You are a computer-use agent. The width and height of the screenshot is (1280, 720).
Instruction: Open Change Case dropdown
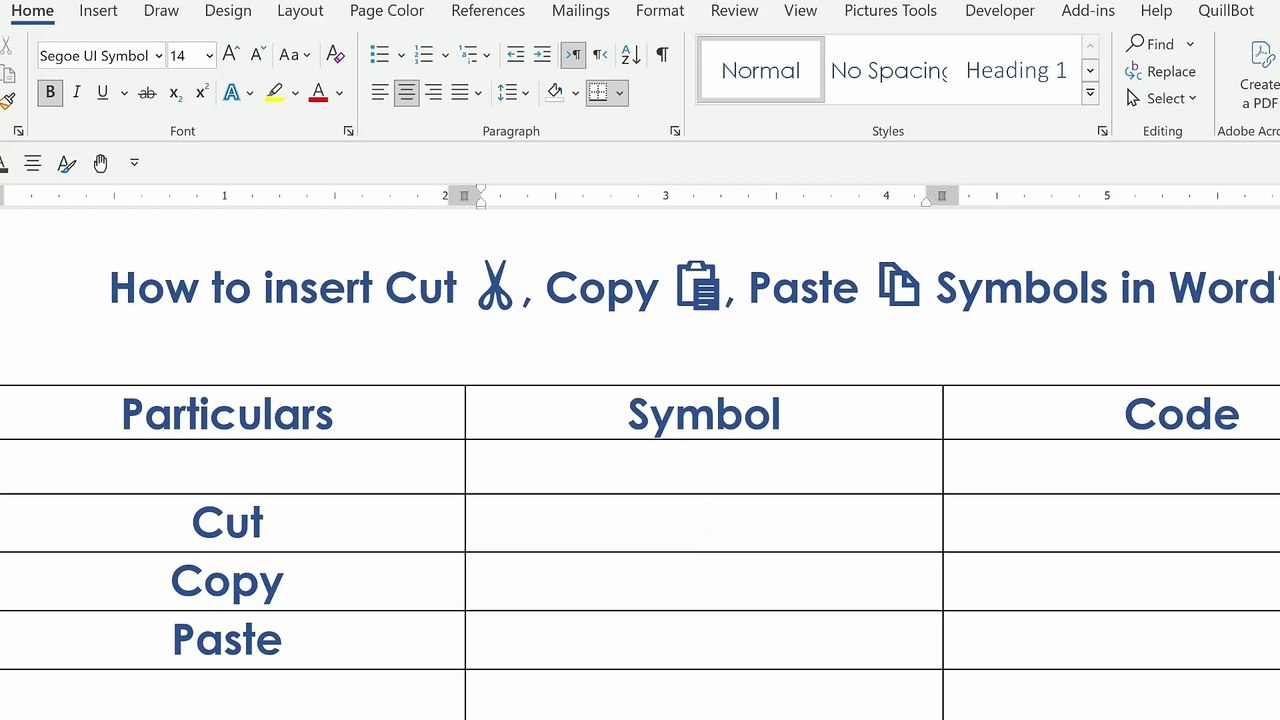tap(295, 55)
